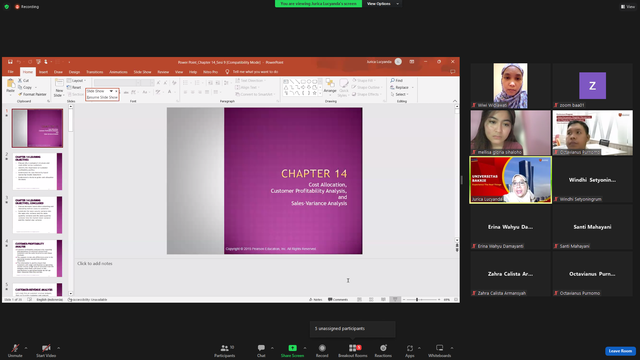Open the Zoom Chat panel
Screen dimensions: 640x360
[261, 350]
